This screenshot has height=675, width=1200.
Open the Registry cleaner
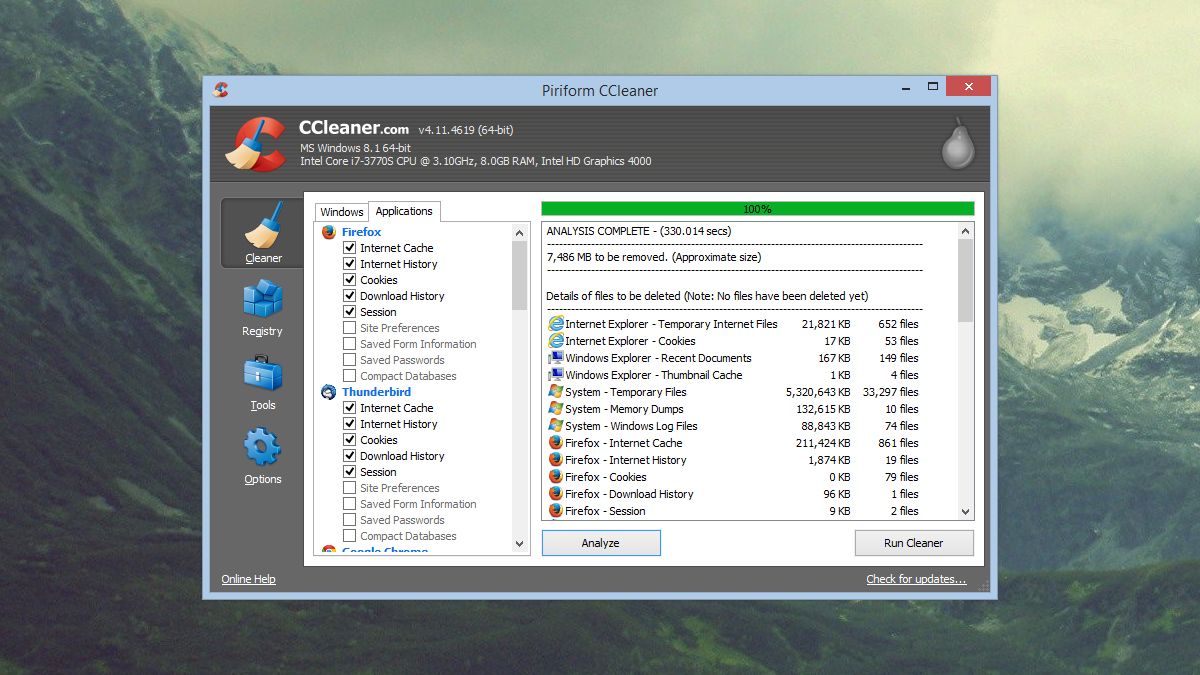(x=262, y=307)
